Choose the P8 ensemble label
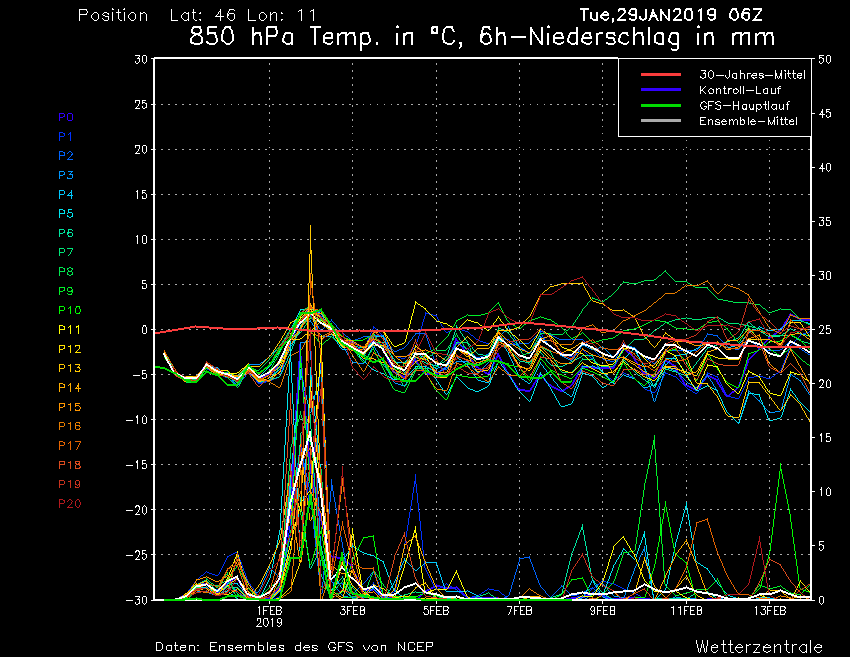This screenshot has height=657, width=850. (x=66, y=272)
